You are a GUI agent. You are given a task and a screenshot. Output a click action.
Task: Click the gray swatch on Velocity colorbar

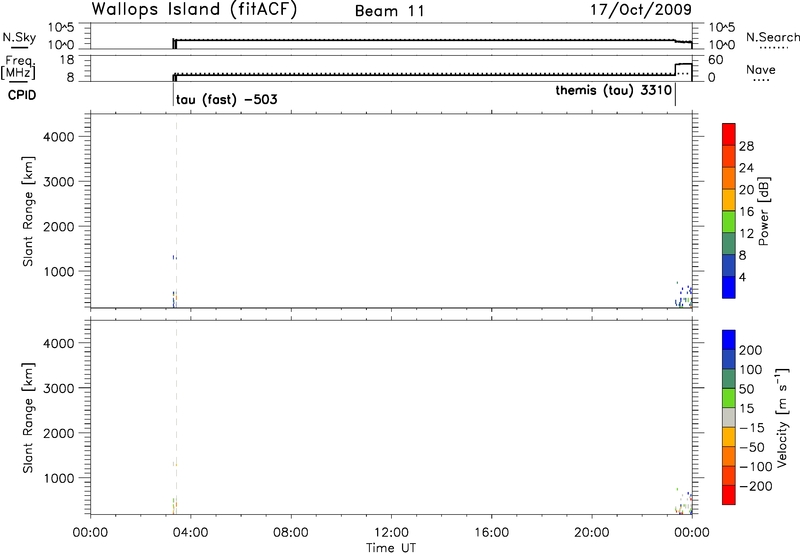point(729,418)
